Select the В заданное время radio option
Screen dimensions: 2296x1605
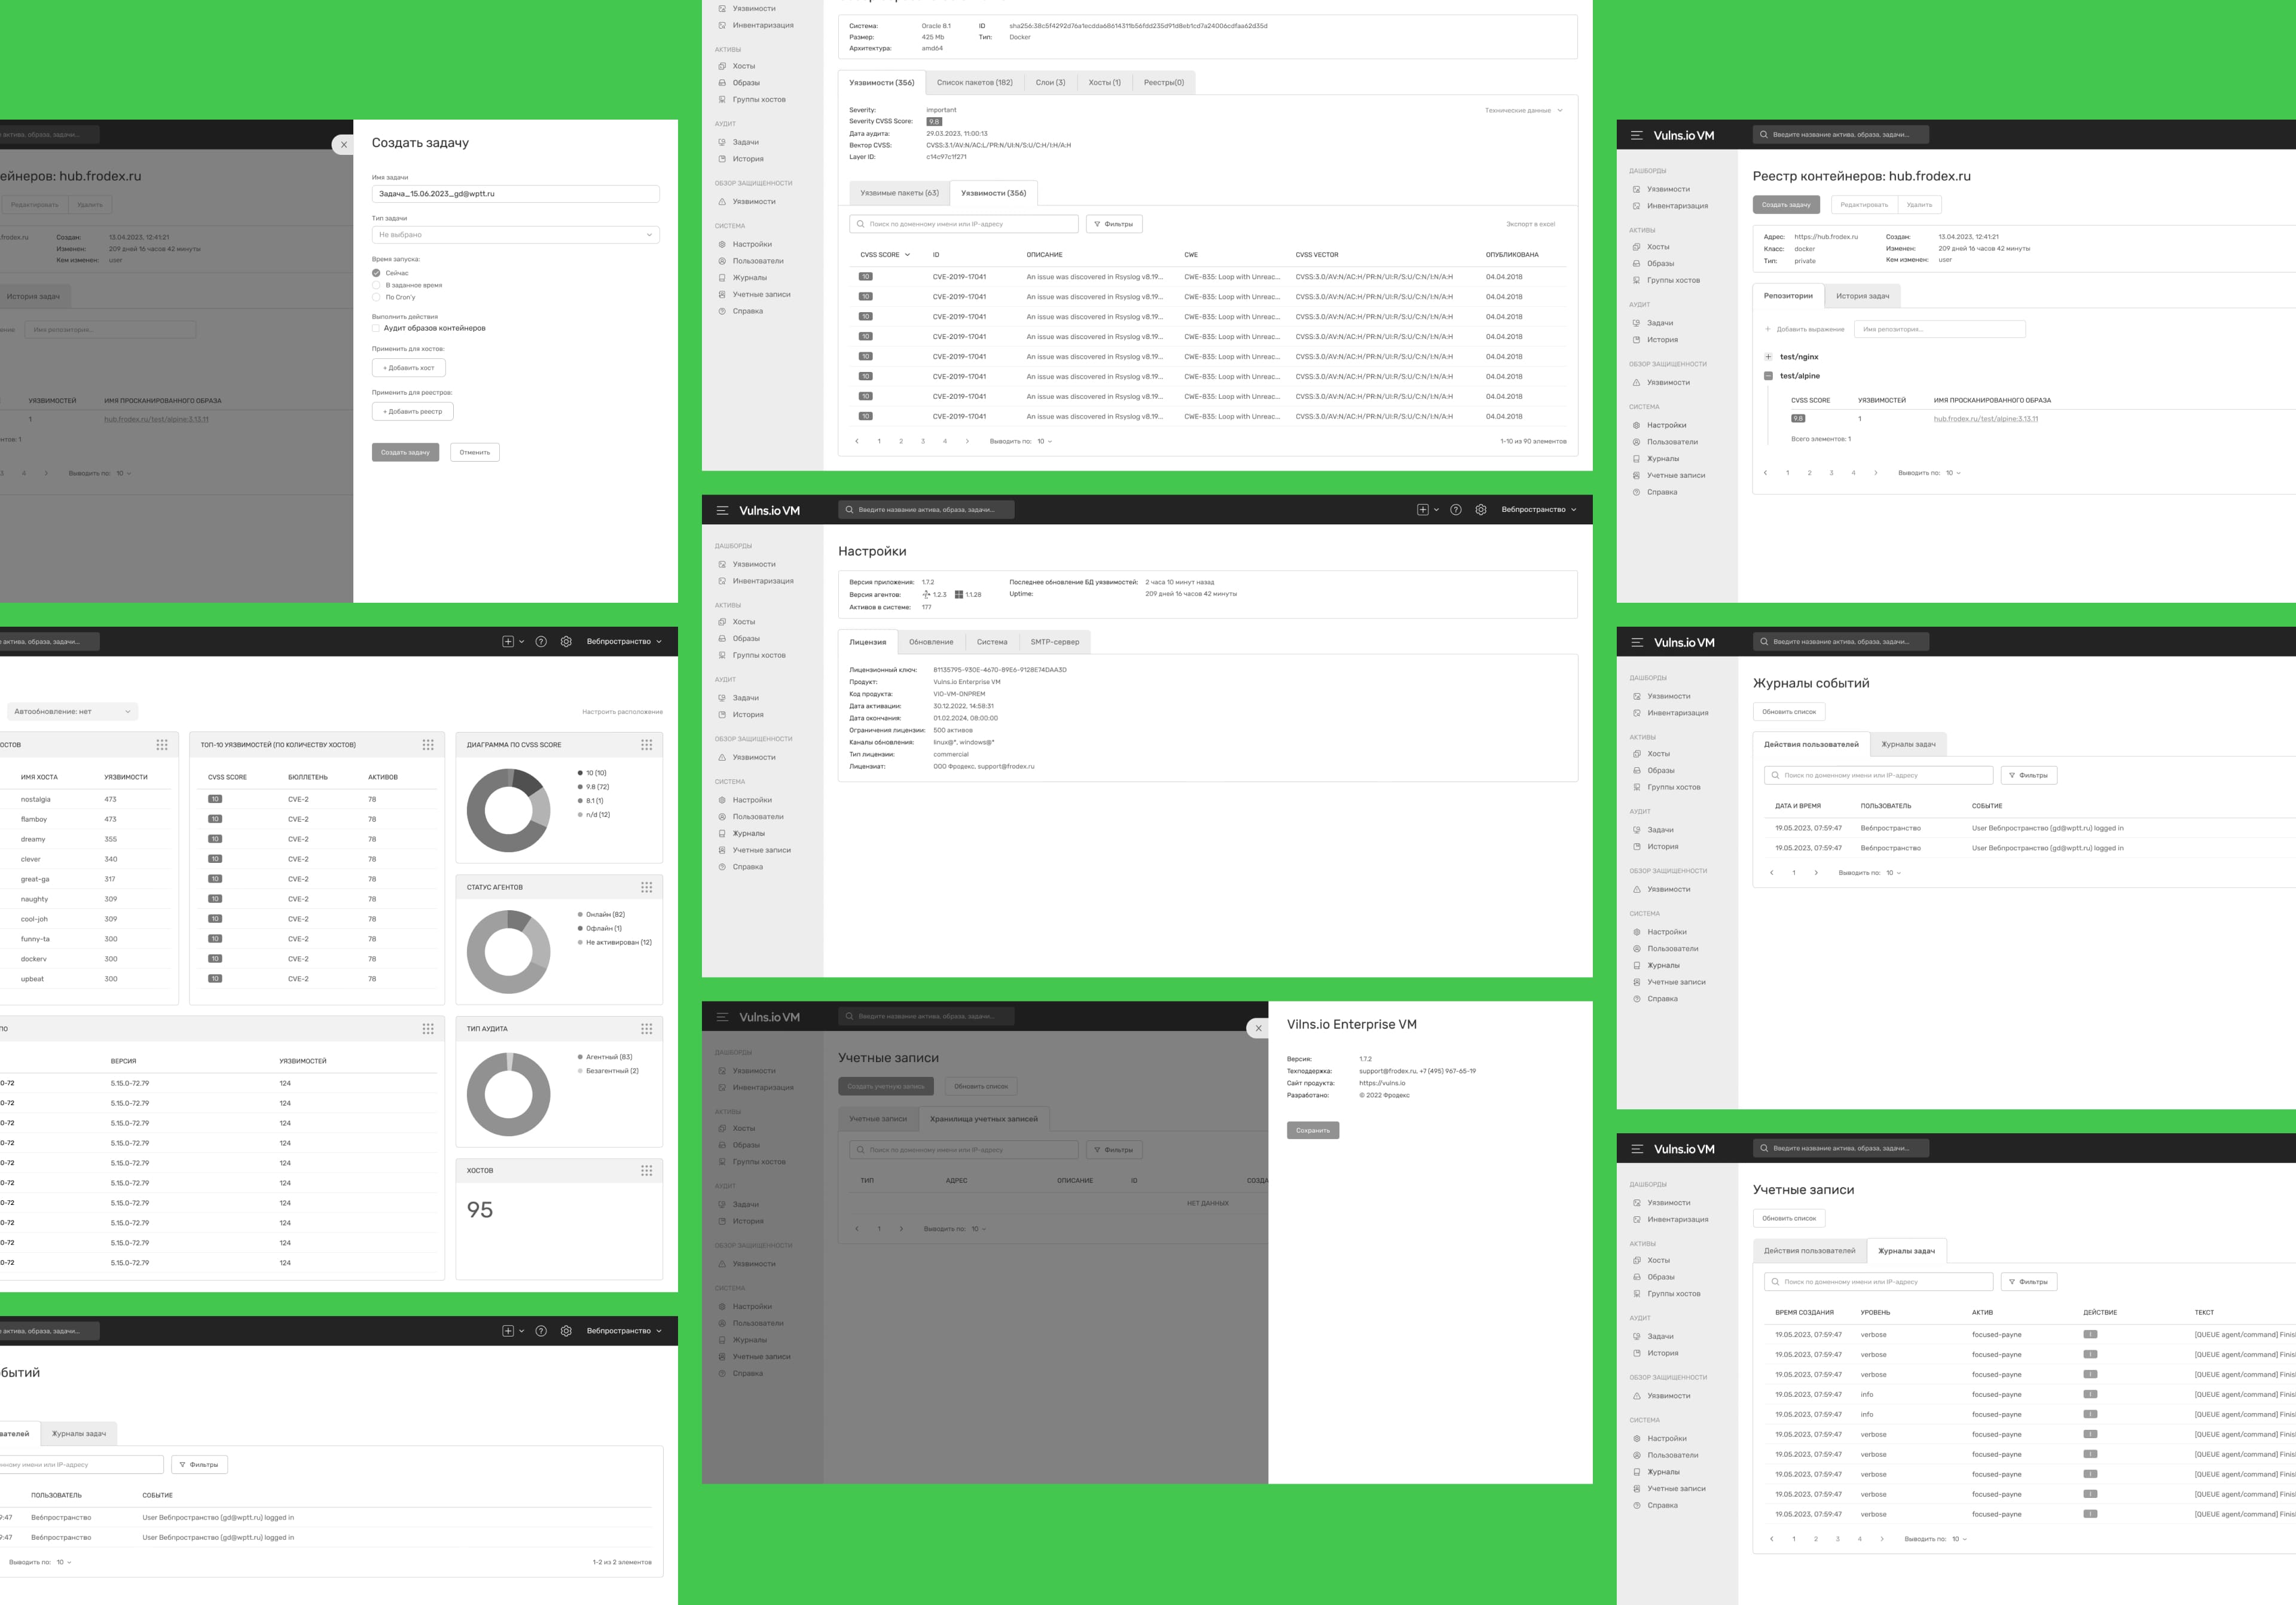(x=377, y=285)
